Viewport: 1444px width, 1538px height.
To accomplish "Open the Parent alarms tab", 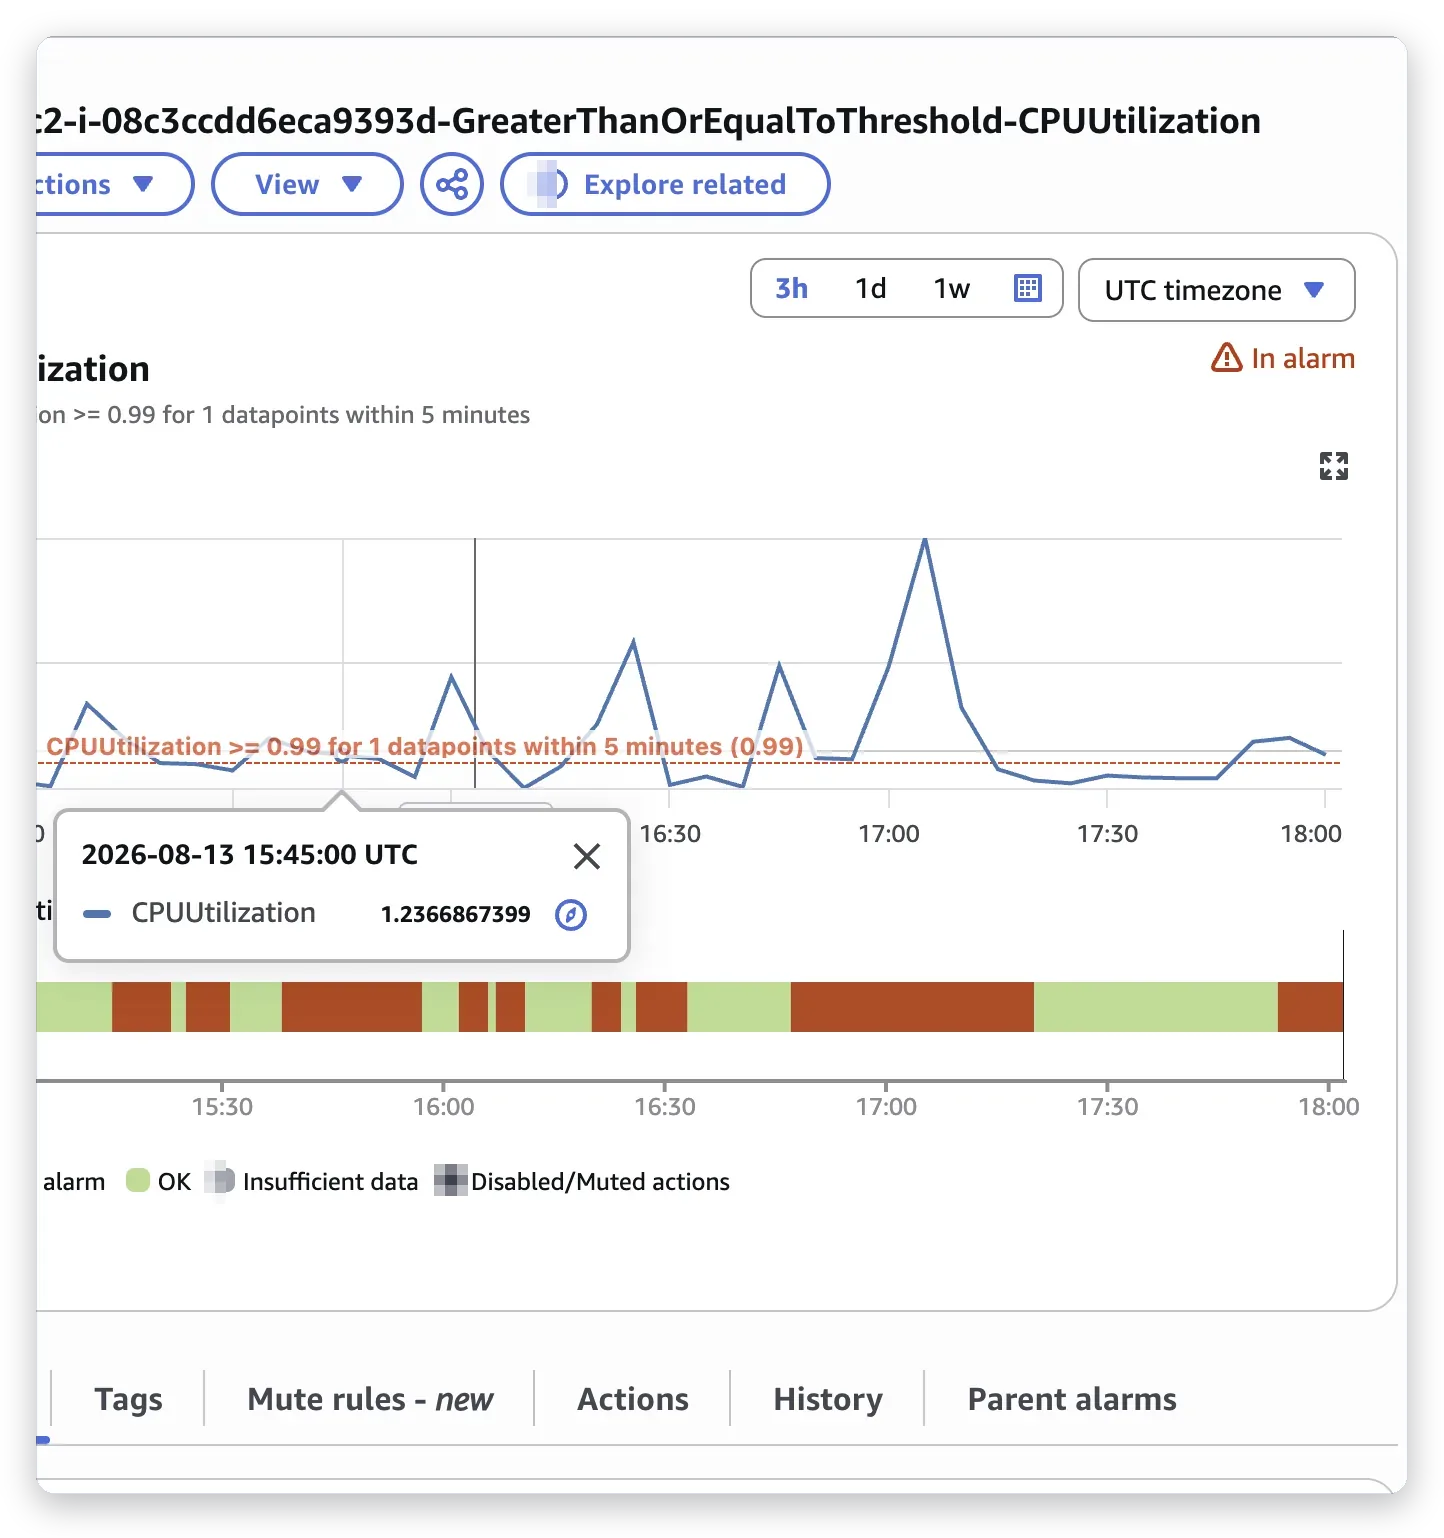I will (x=1072, y=1399).
